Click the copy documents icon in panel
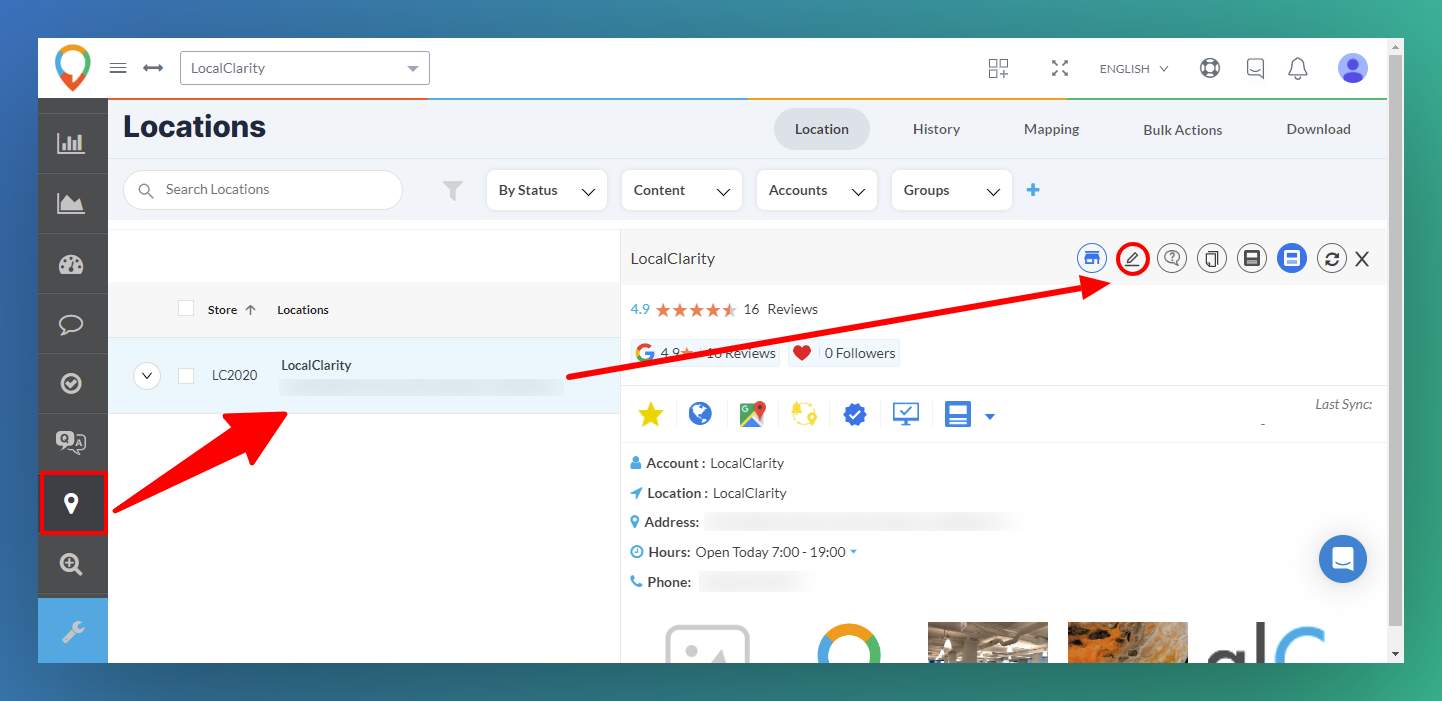The height and width of the screenshot is (701, 1442). [1212, 259]
